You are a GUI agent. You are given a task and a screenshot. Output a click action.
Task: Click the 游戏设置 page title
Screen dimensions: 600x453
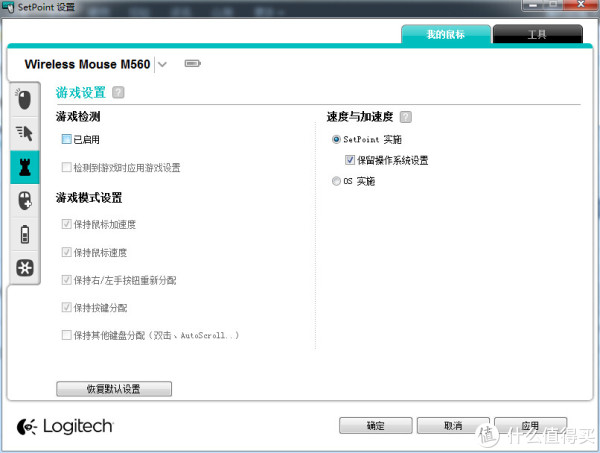81,93
